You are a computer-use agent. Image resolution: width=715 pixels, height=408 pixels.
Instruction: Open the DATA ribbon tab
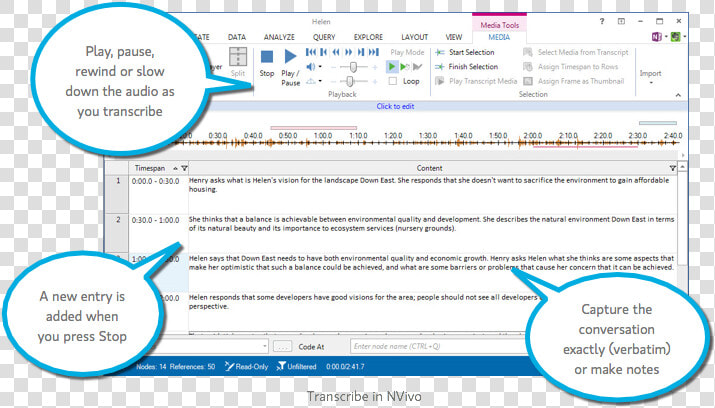pyautogui.click(x=237, y=37)
